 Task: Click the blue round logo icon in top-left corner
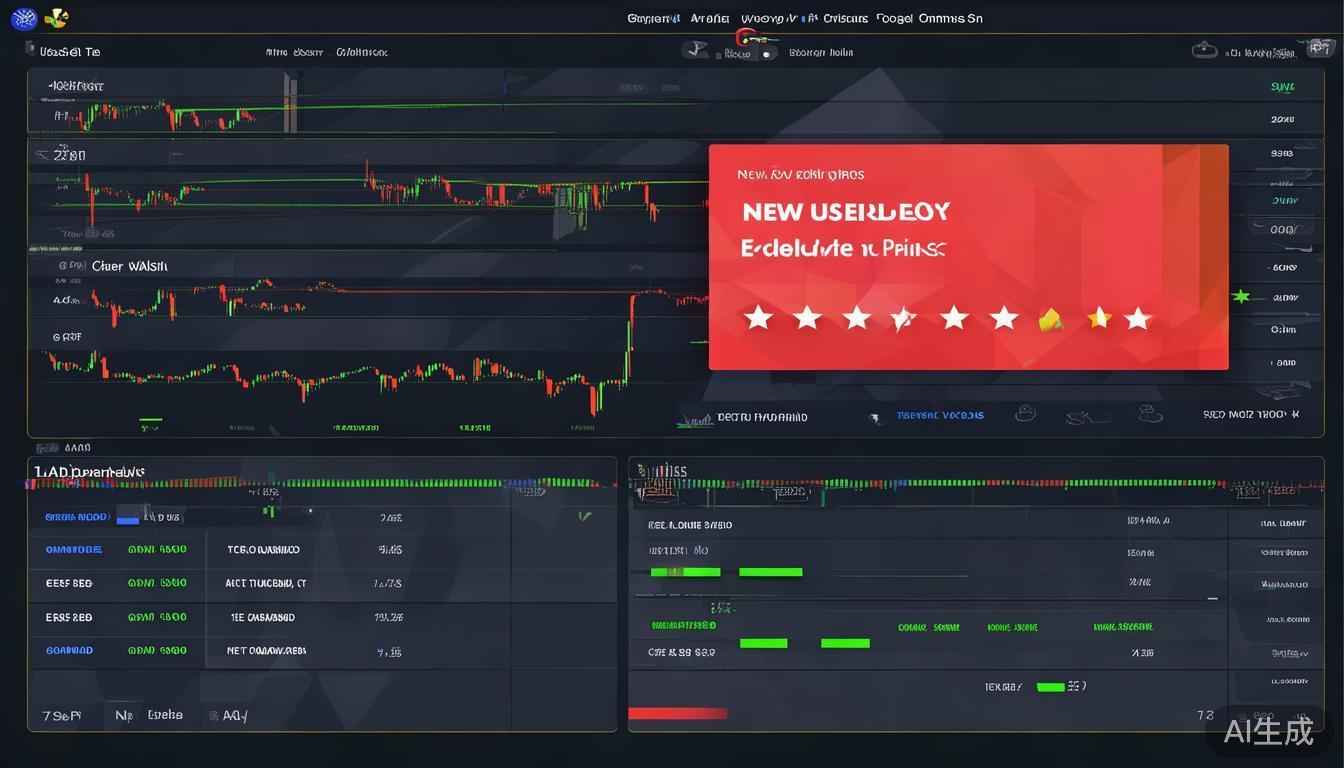coord(23,18)
